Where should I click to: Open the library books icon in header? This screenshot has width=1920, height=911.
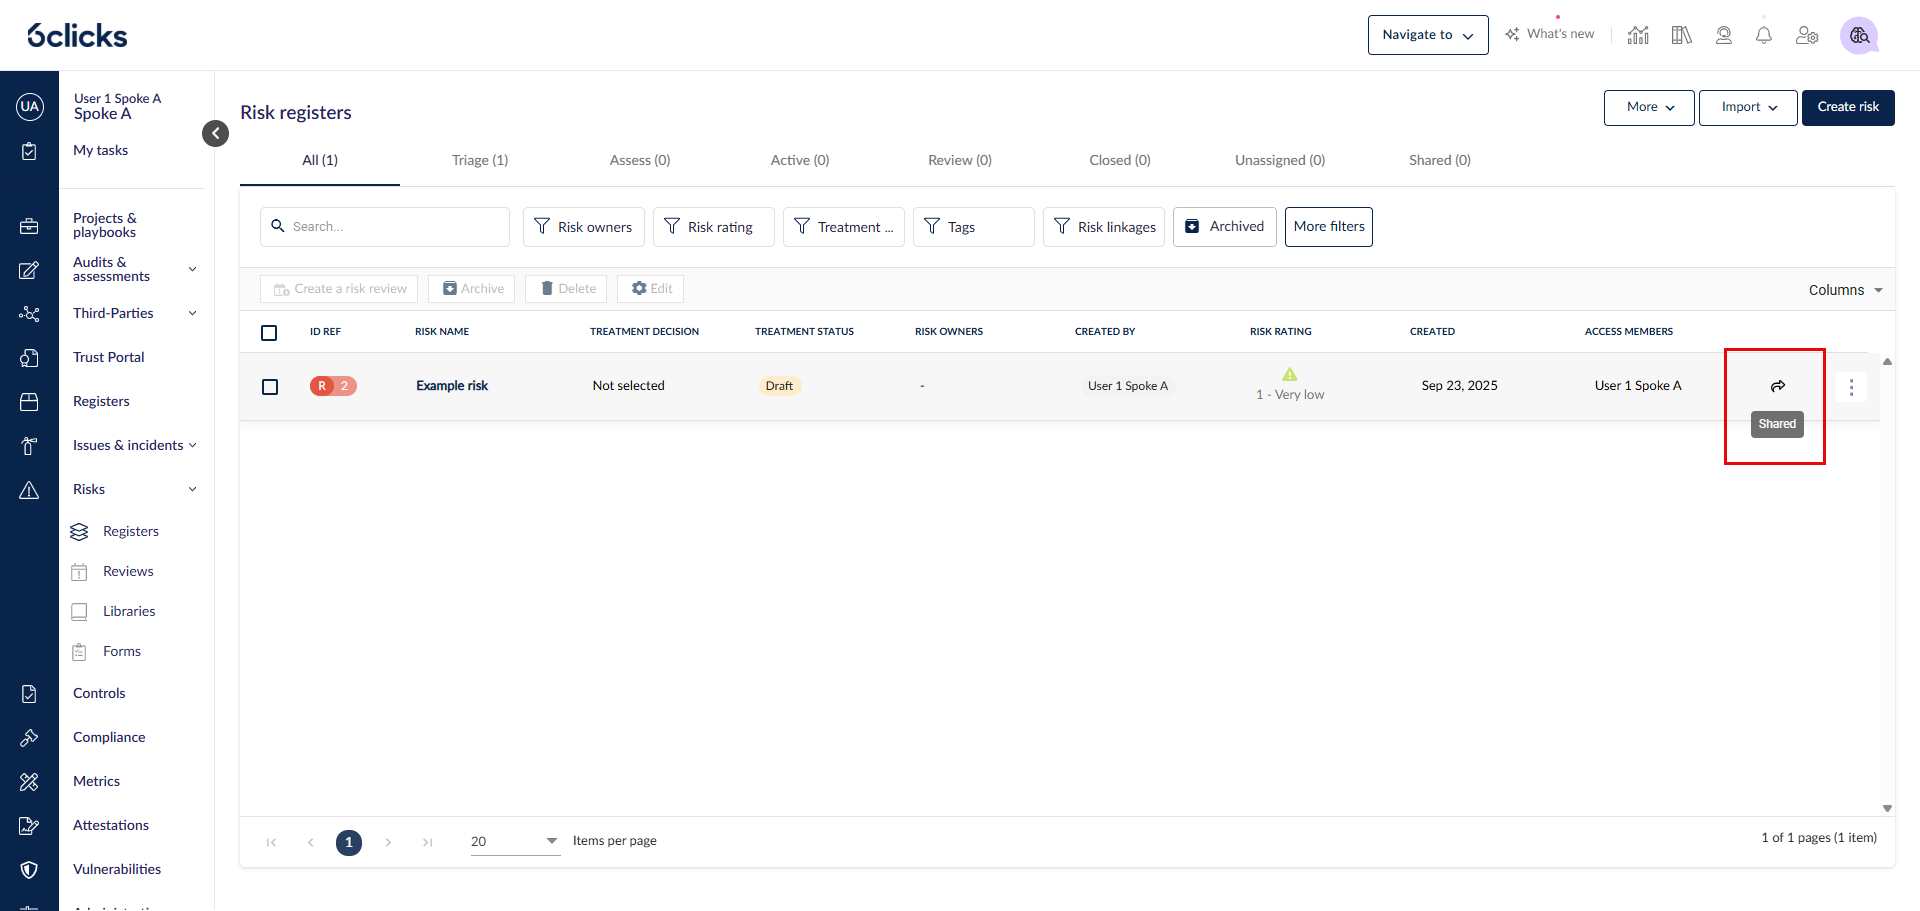pyautogui.click(x=1681, y=36)
